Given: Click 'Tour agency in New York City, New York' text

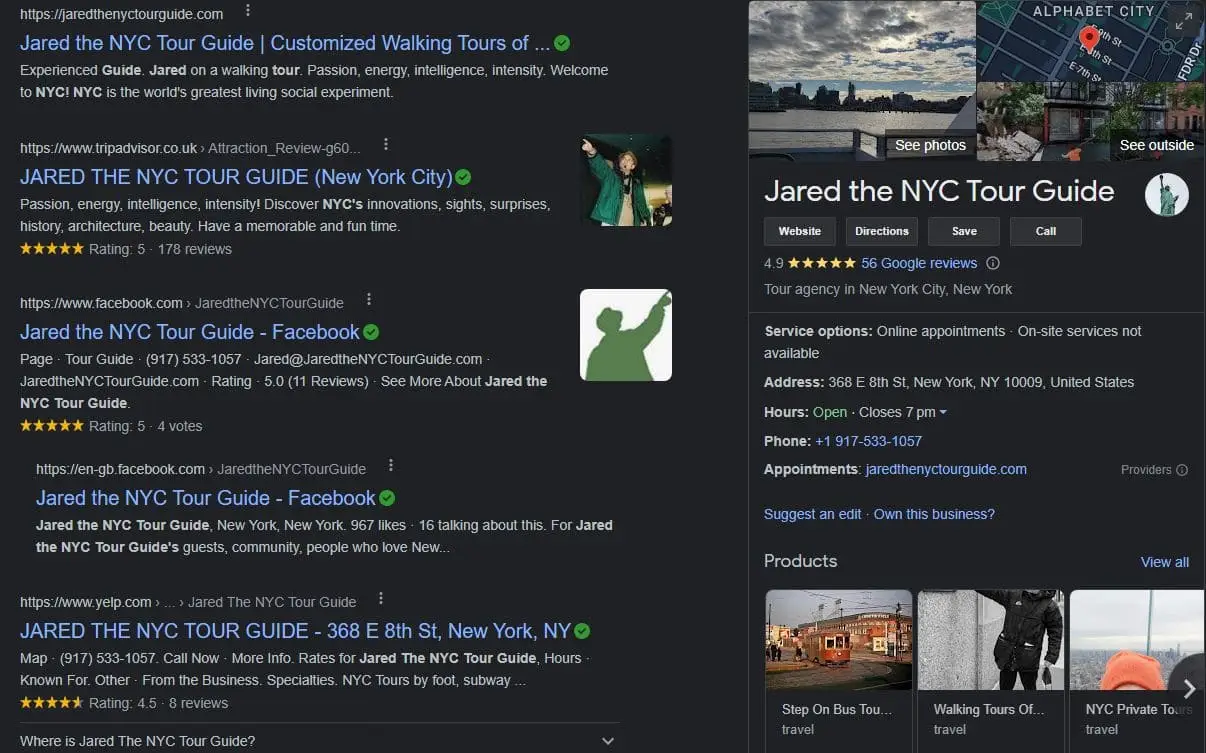Looking at the screenshot, I should click(888, 289).
